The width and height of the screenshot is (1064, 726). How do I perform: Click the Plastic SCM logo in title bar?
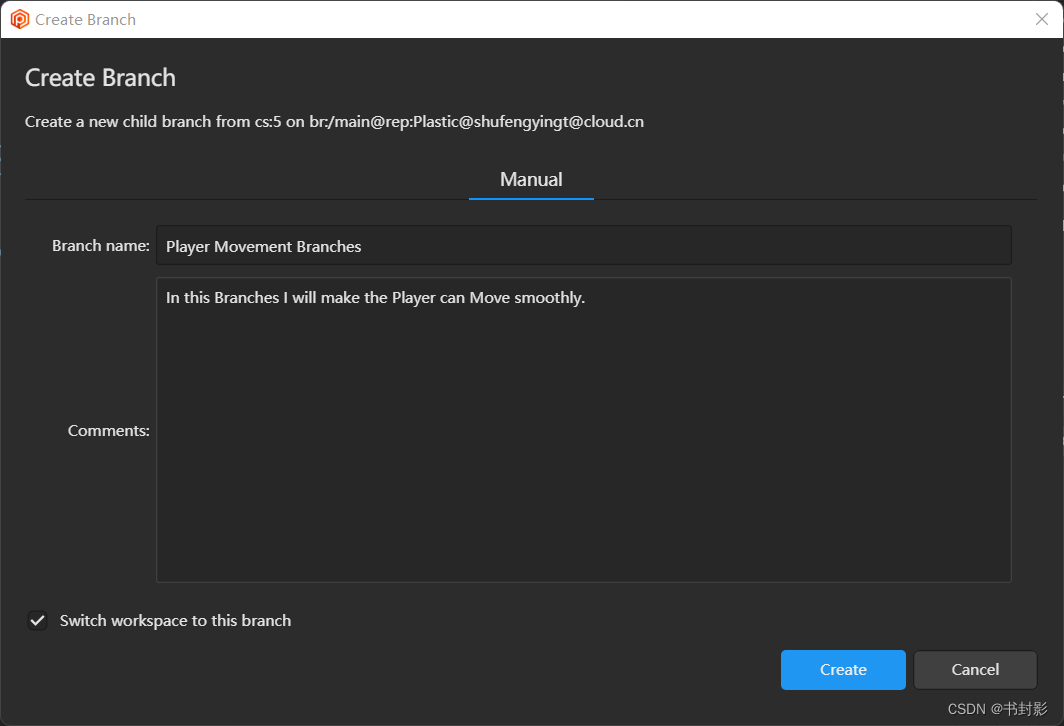(20, 19)
